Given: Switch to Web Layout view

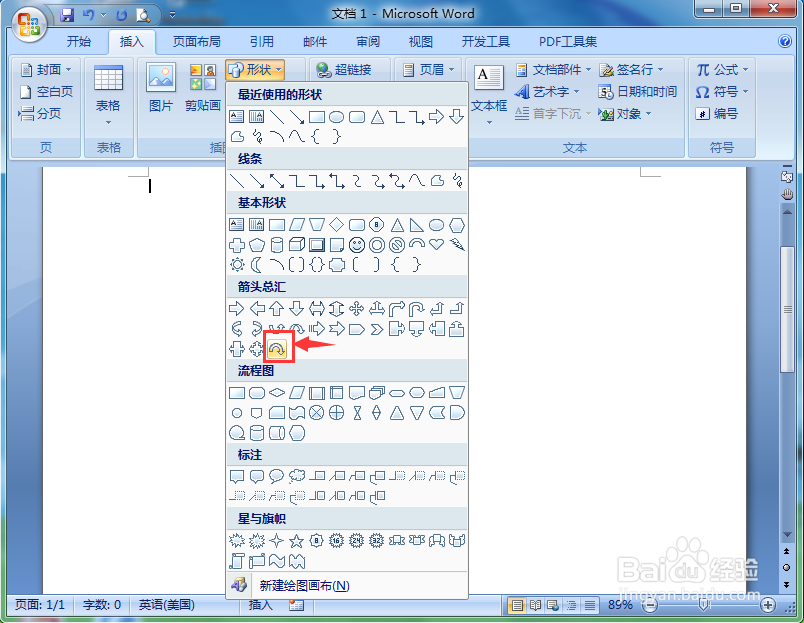Looking at the screenshot, I should [553, 605].
